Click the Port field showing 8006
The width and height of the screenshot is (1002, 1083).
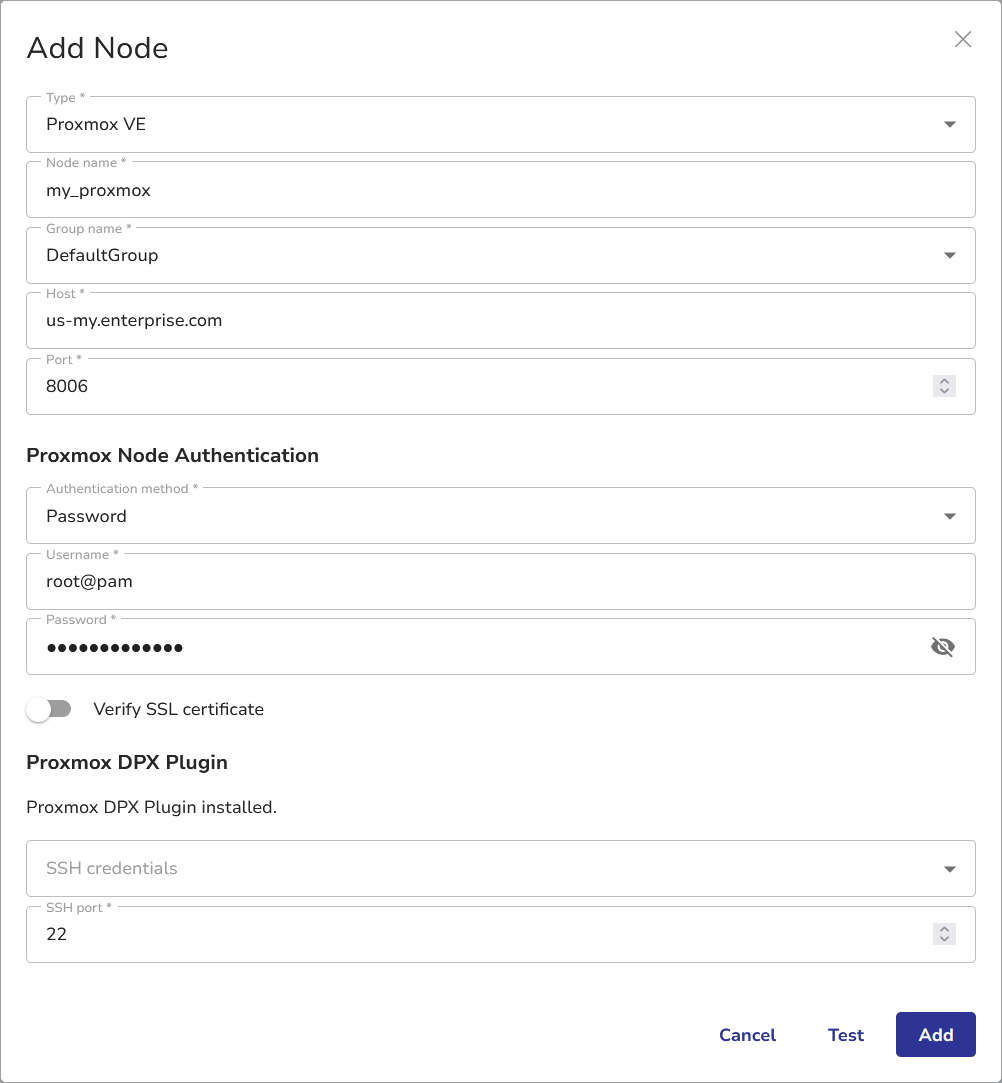(x=501, y=386)
